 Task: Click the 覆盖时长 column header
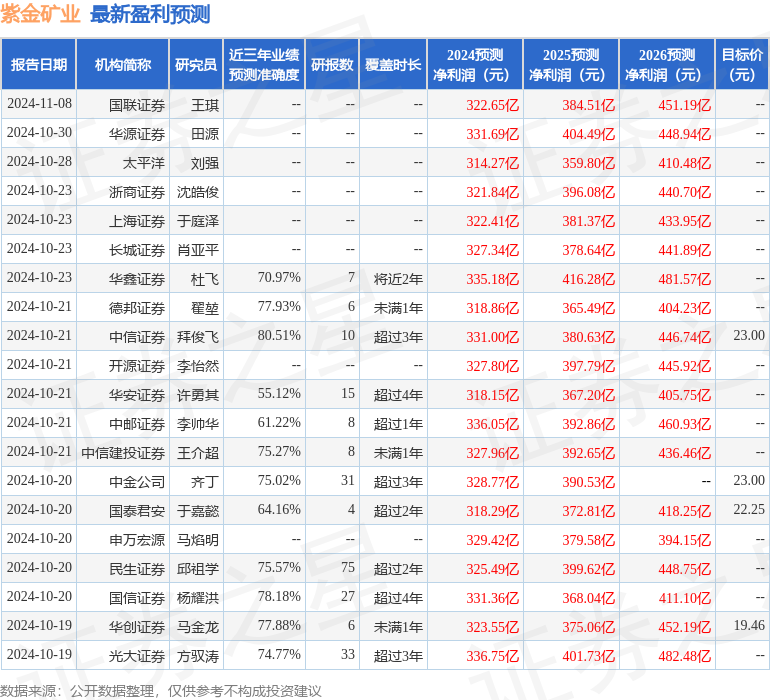tap(393, 64)
